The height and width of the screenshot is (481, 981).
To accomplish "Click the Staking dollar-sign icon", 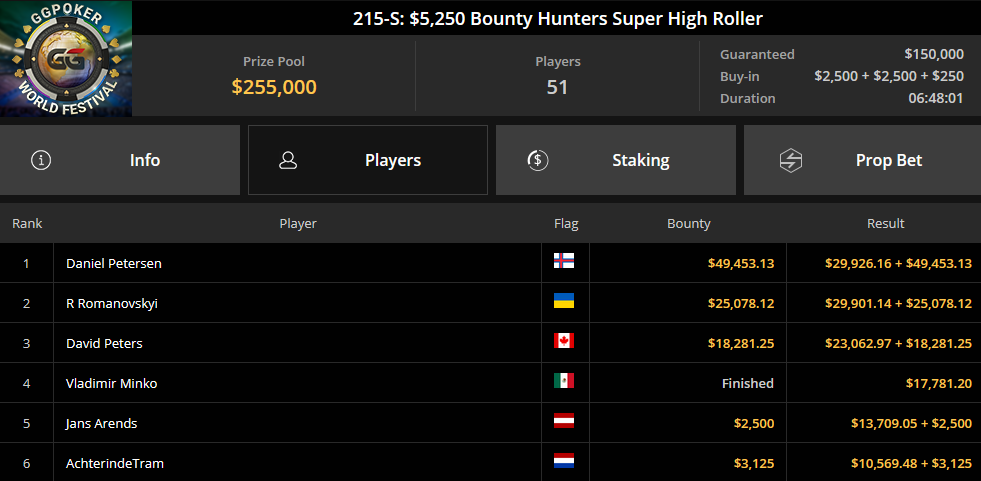I will (537, 160).
